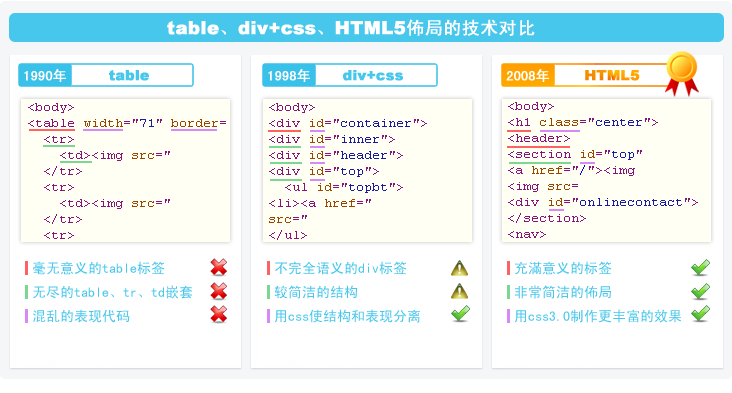Click <div id="top"> code line
This screenshot has width=732, height=393.
point(324,171)
